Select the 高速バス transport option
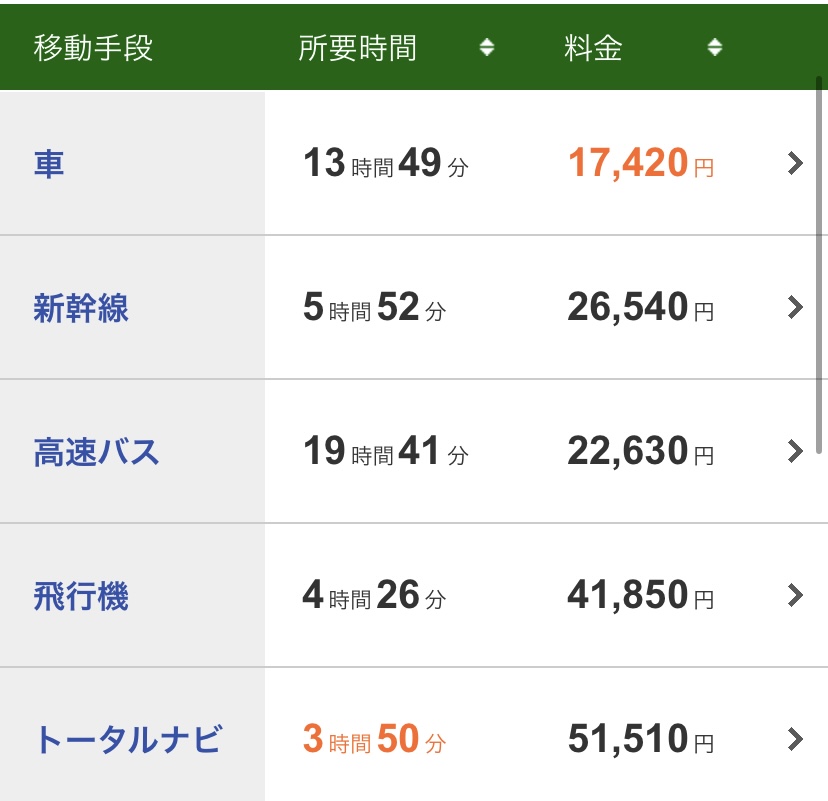This screenshot has width=828, height=801. click(x=96, y=452)
